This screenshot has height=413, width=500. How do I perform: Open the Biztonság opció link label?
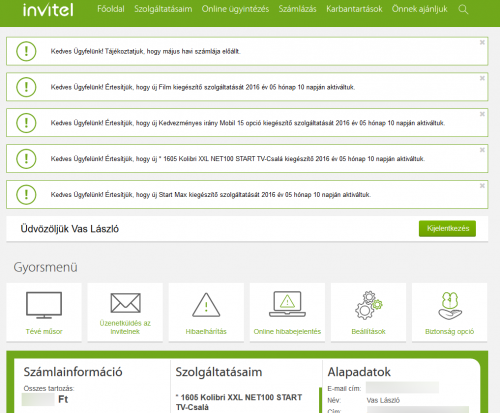pos(449,331)
